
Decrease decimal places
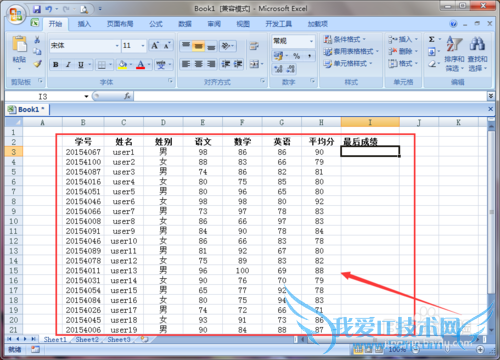[x=291, y=69]
